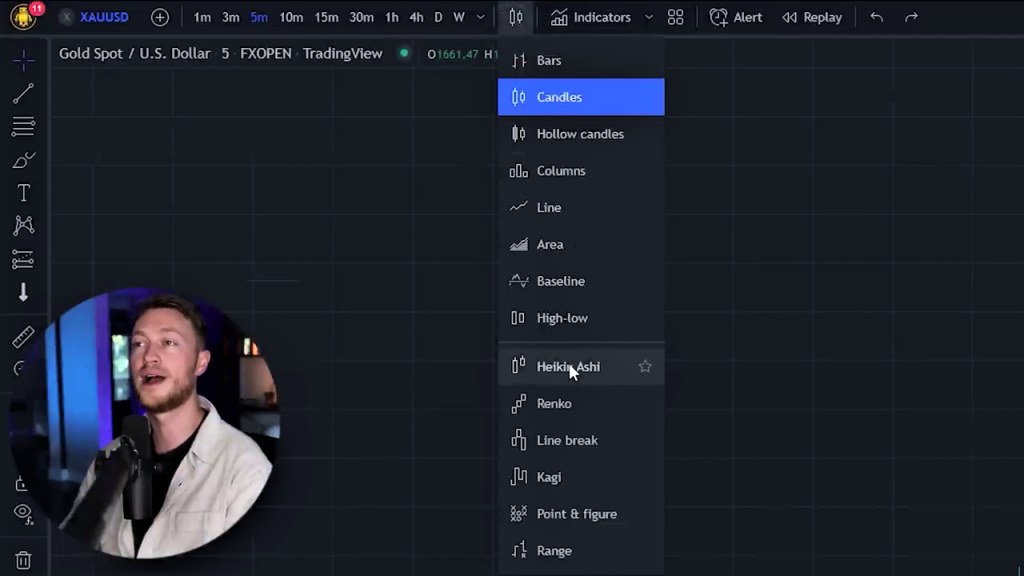
Task: Open the text annotation tool
Action: tap(23, 193)
